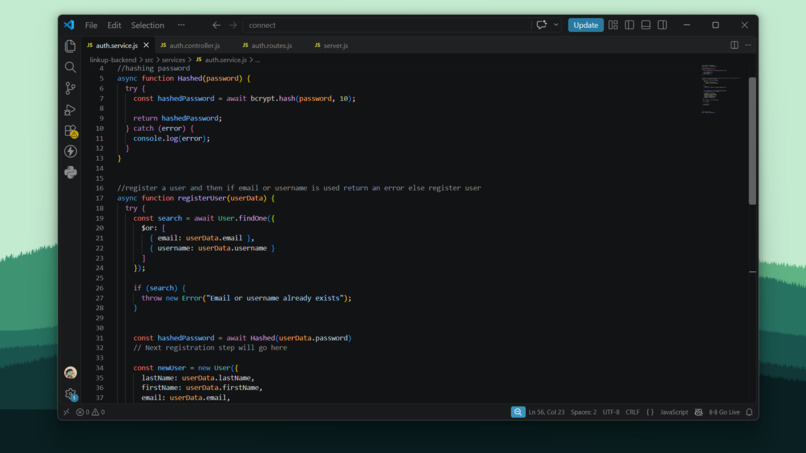Split the editor to the right

[734, 45]
